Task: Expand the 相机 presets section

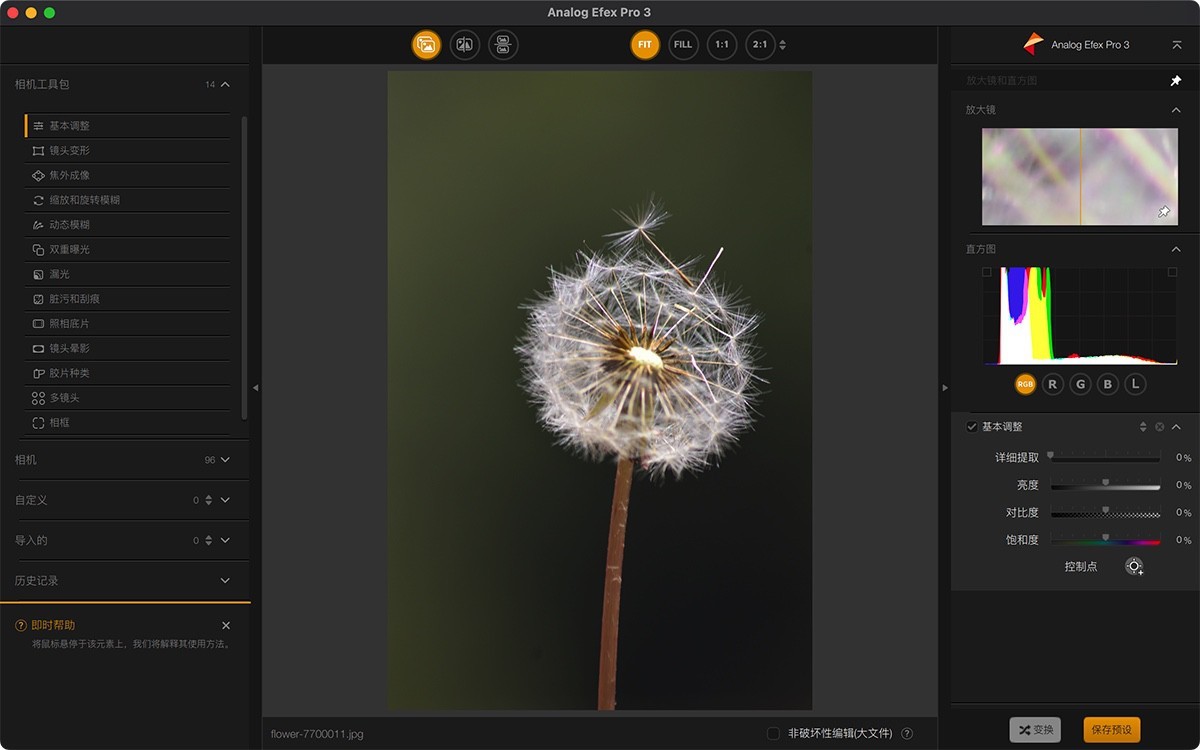Action: 225,460
